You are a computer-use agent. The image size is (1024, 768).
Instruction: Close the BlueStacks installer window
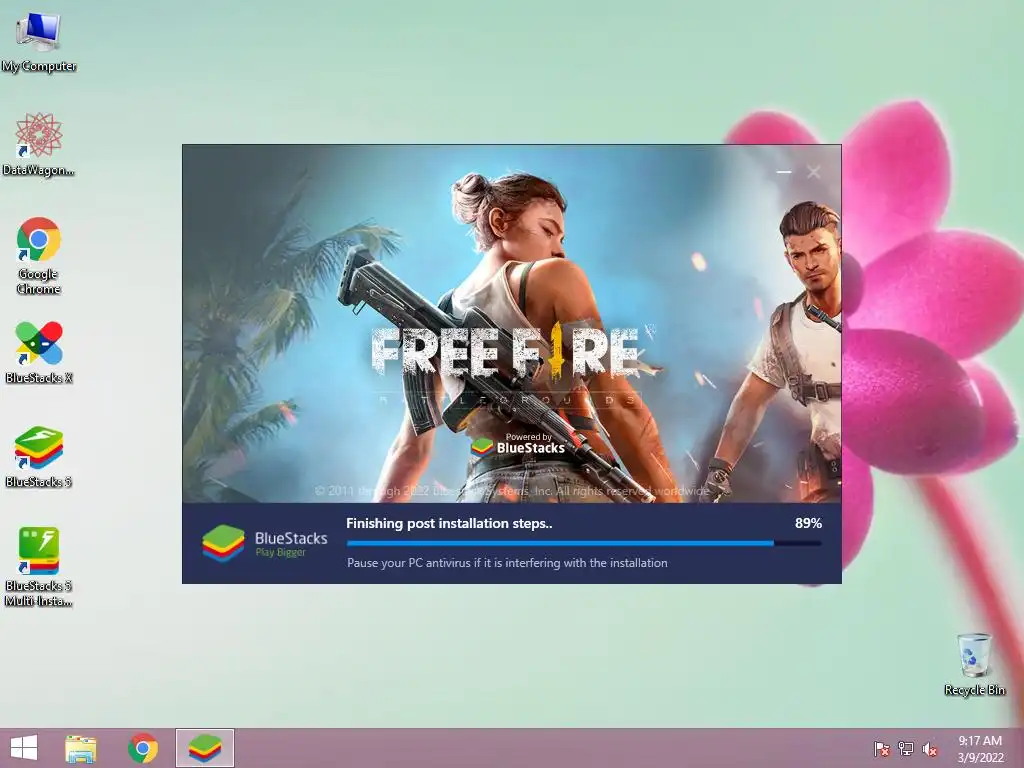814,172
